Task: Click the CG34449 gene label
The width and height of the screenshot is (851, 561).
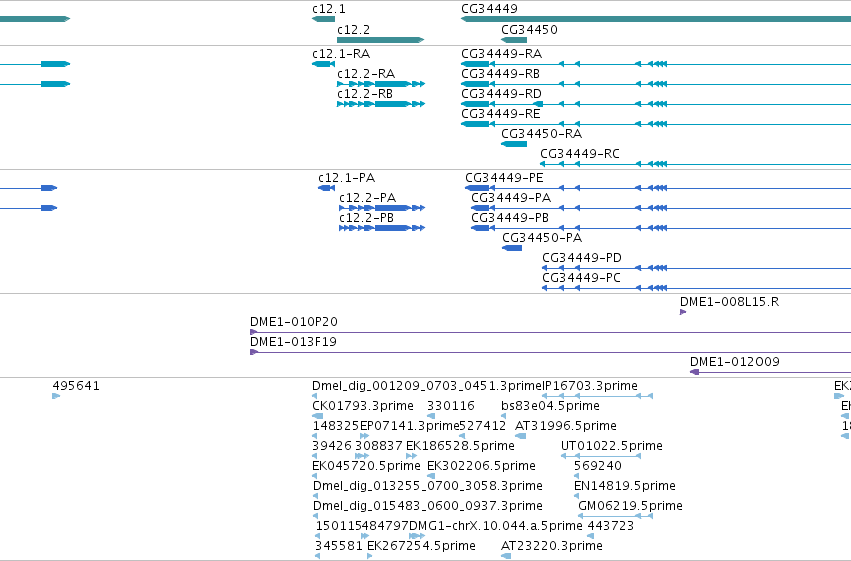Action: tap(489, 9)
